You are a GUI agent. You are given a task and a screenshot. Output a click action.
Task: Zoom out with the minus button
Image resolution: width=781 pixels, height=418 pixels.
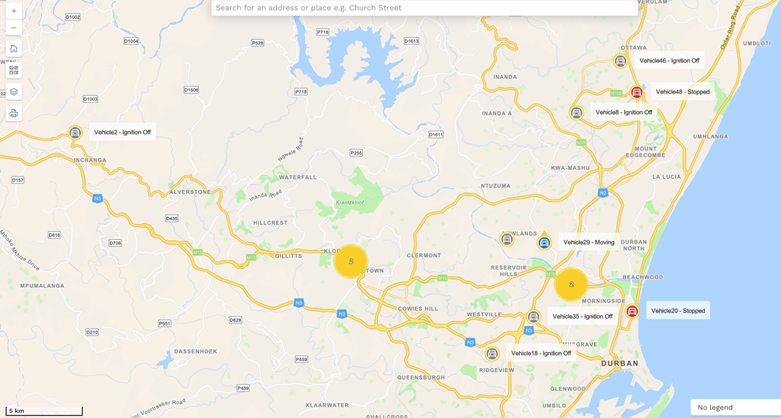[14, 28]
